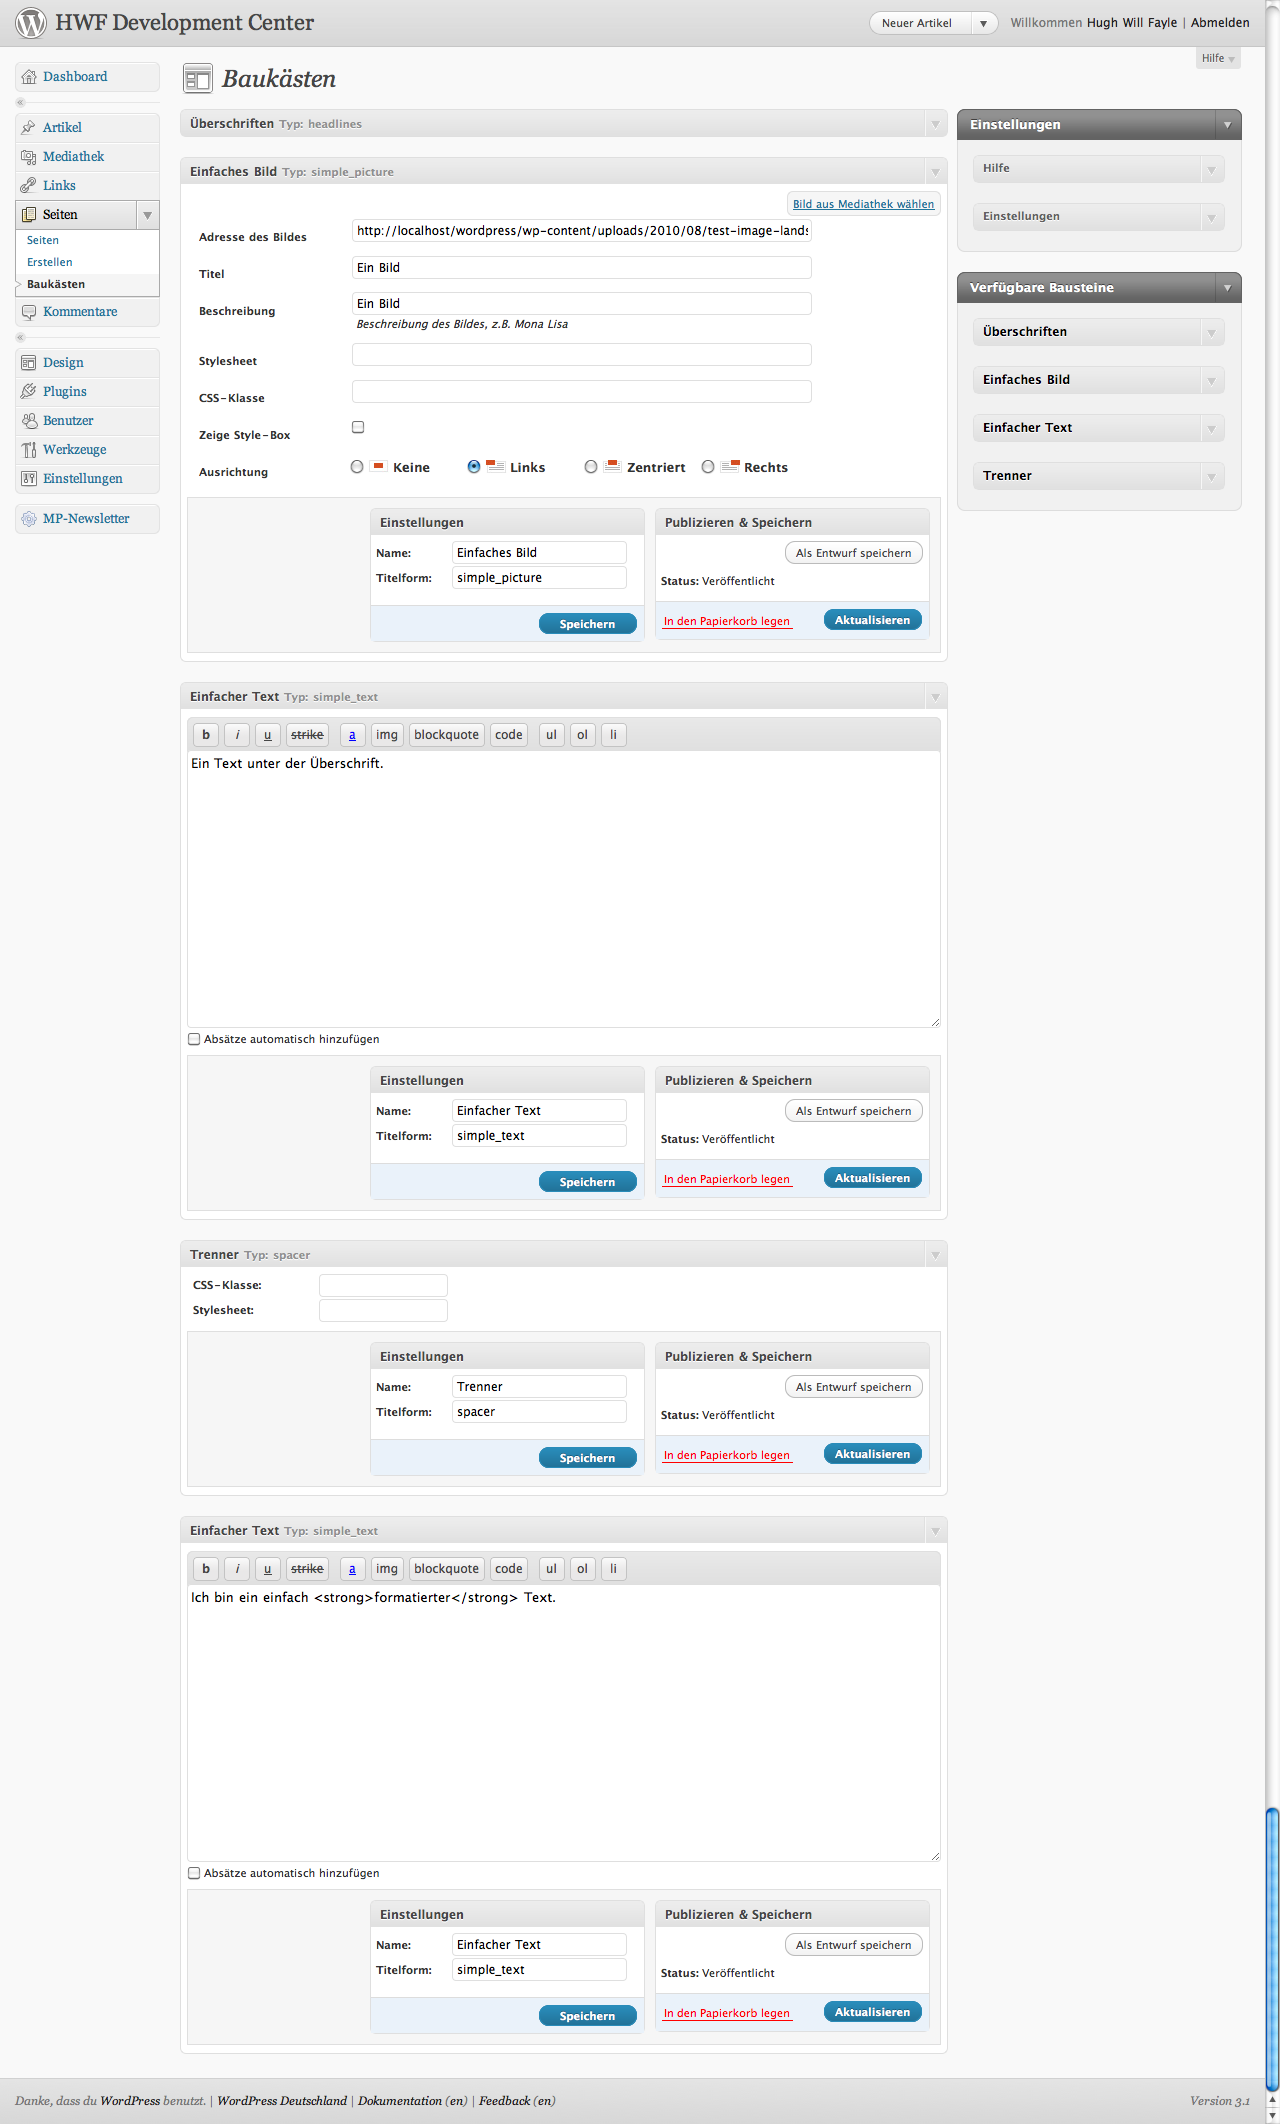Toggle the Zeige Style-Box checkbox
The width and height of the screenshot is (1280, 2124).
click(x=358, y=427)
